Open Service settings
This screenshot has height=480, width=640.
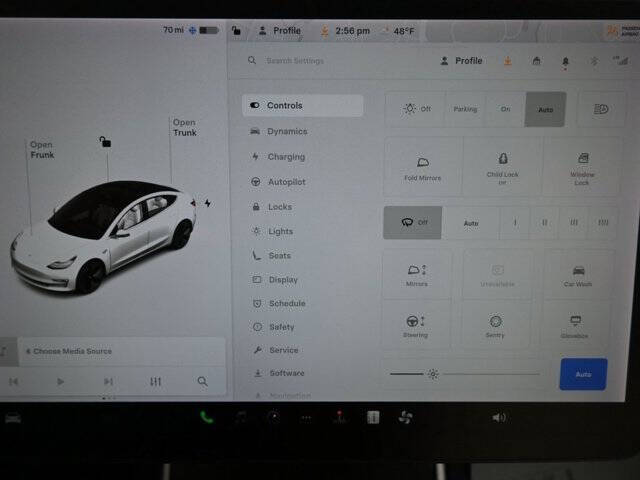pyautogui.click(x=276, y=350)
